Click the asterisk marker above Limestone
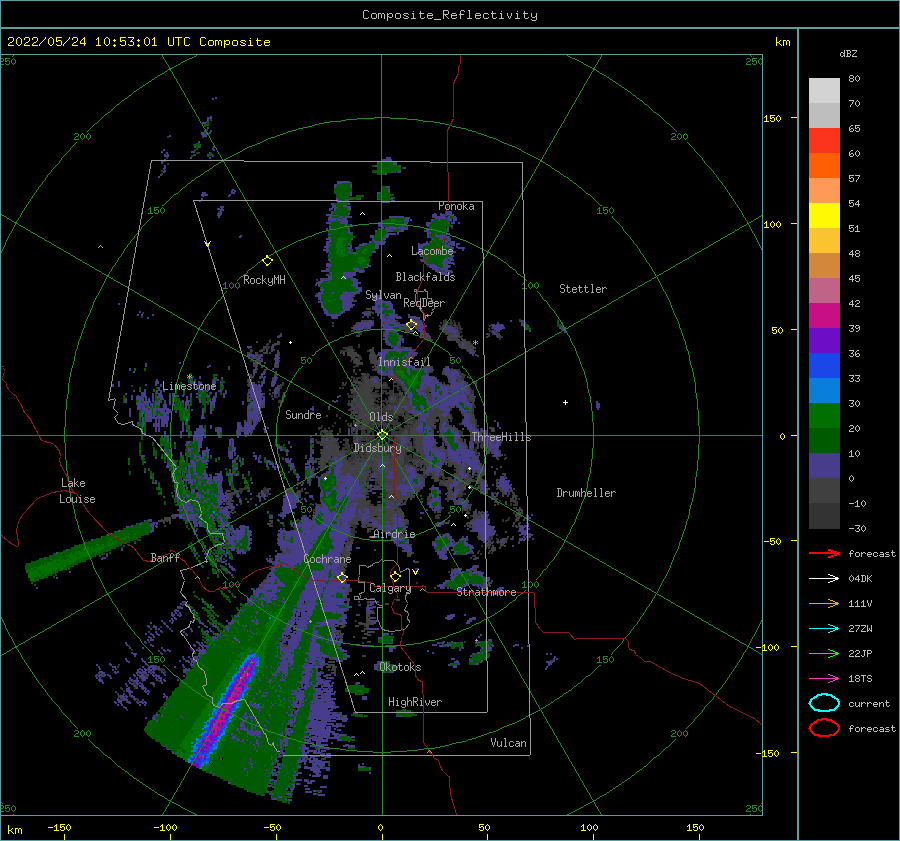Viewport: 900px width, 841px height. tap(189, 377)
